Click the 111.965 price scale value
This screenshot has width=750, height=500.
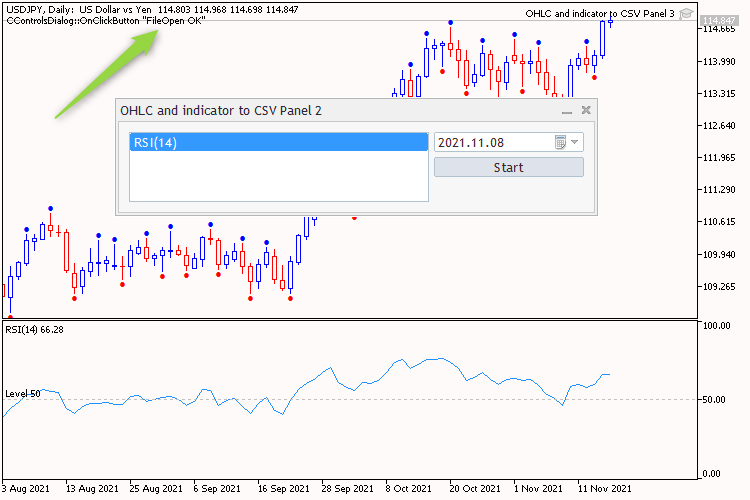[x=719, y=157]
